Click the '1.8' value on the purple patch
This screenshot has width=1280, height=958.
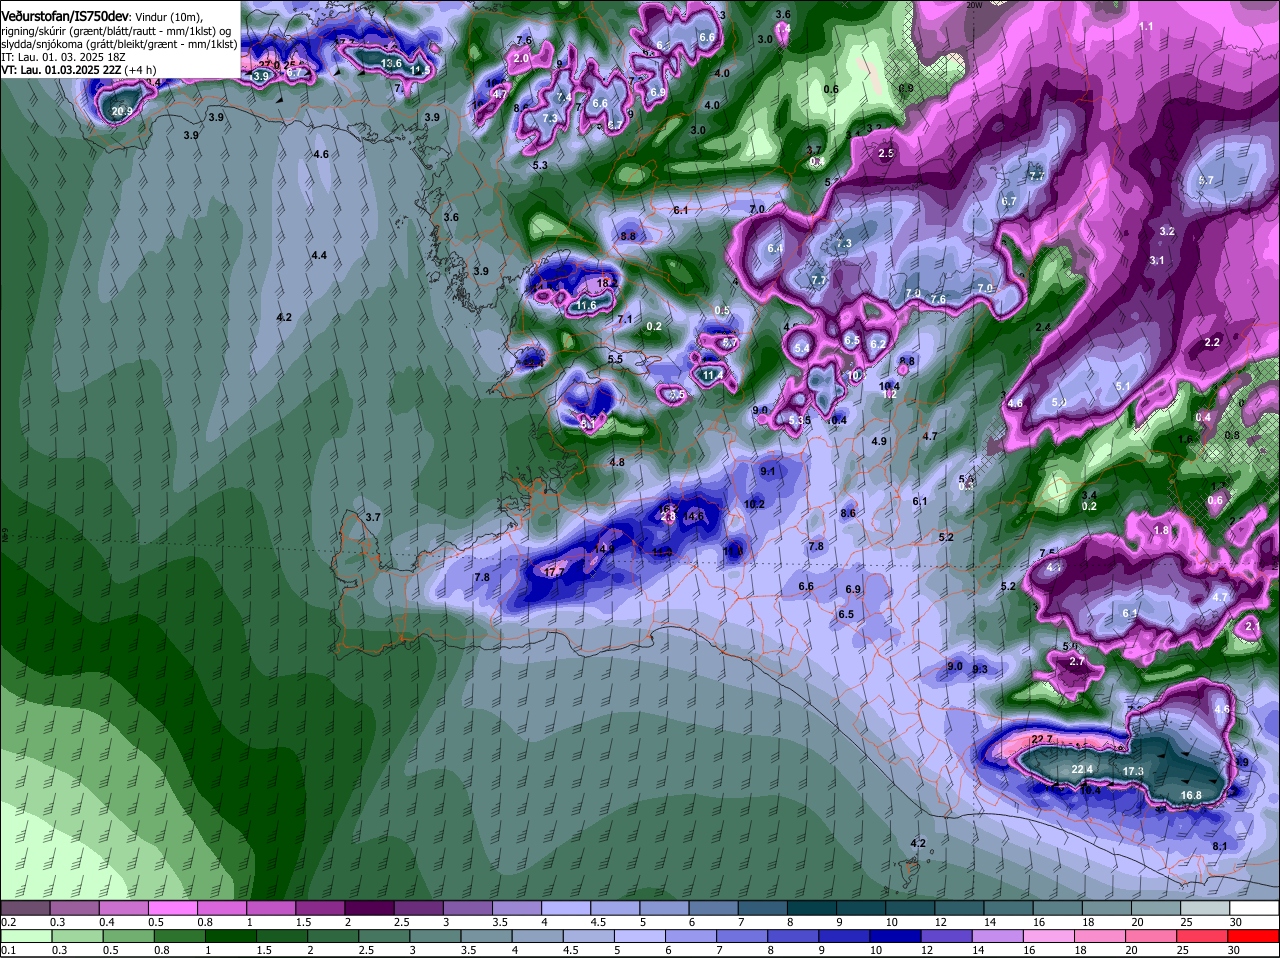coord(1161,531)
